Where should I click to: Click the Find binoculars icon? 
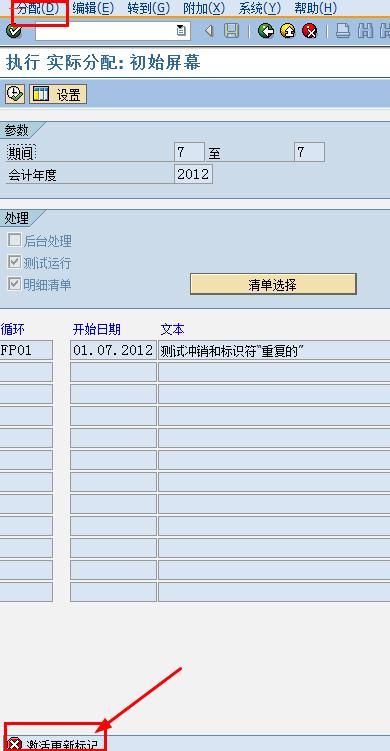[366, 32]
